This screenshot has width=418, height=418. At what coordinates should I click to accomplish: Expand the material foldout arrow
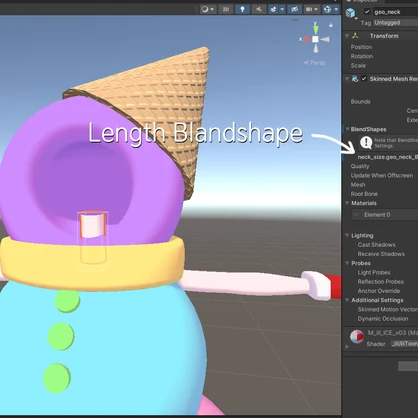(x=347, y=347)
